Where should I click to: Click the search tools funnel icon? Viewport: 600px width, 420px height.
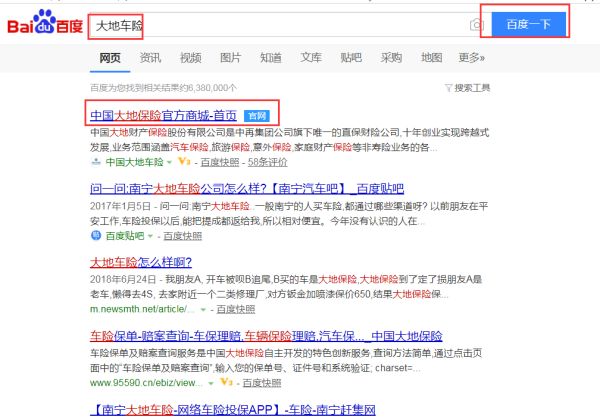pyautogui.click(x=449, y=88)
